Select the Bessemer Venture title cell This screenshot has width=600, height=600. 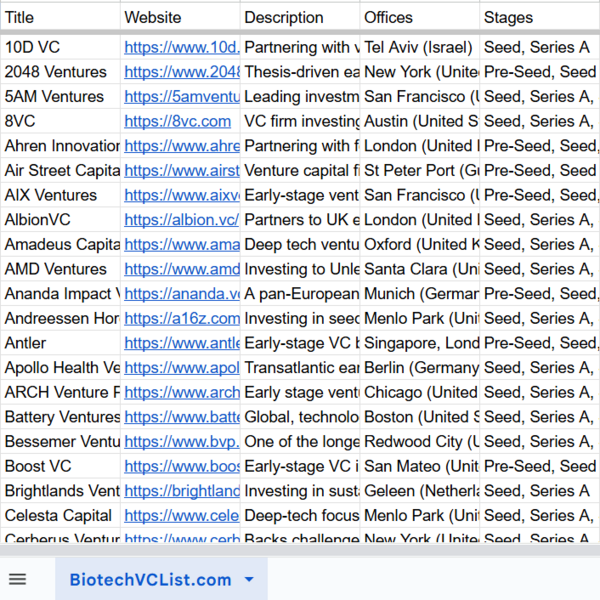pyautogui.click(x=60, y=442)
